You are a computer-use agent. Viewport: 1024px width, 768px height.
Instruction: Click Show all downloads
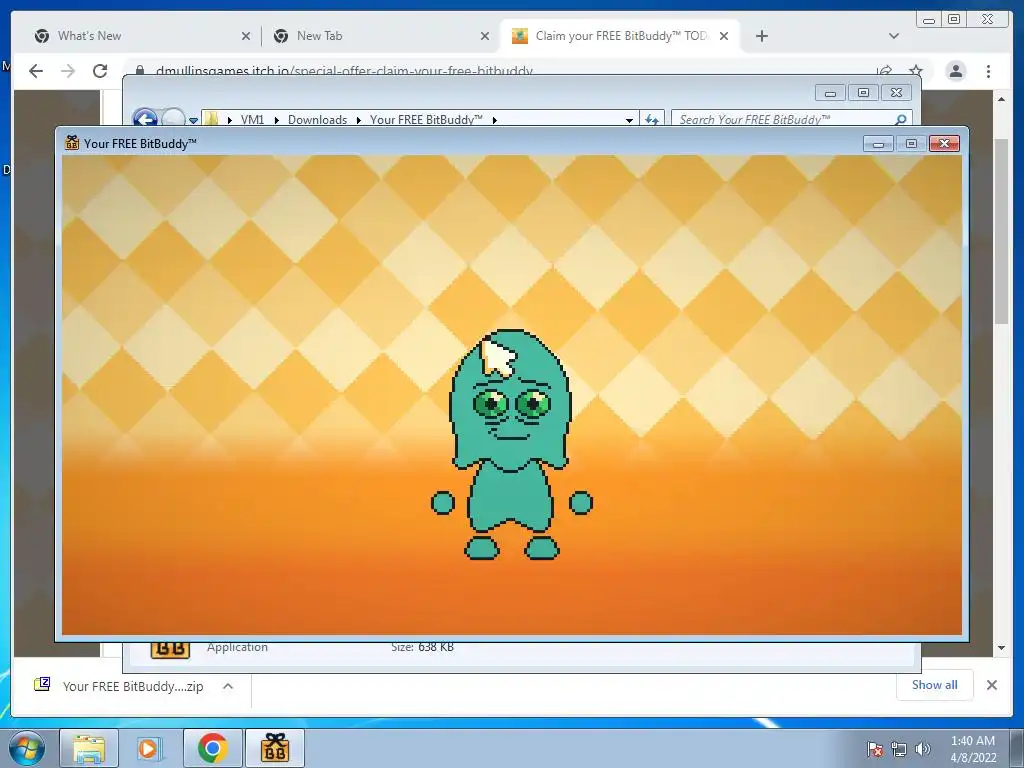point(935,685)
